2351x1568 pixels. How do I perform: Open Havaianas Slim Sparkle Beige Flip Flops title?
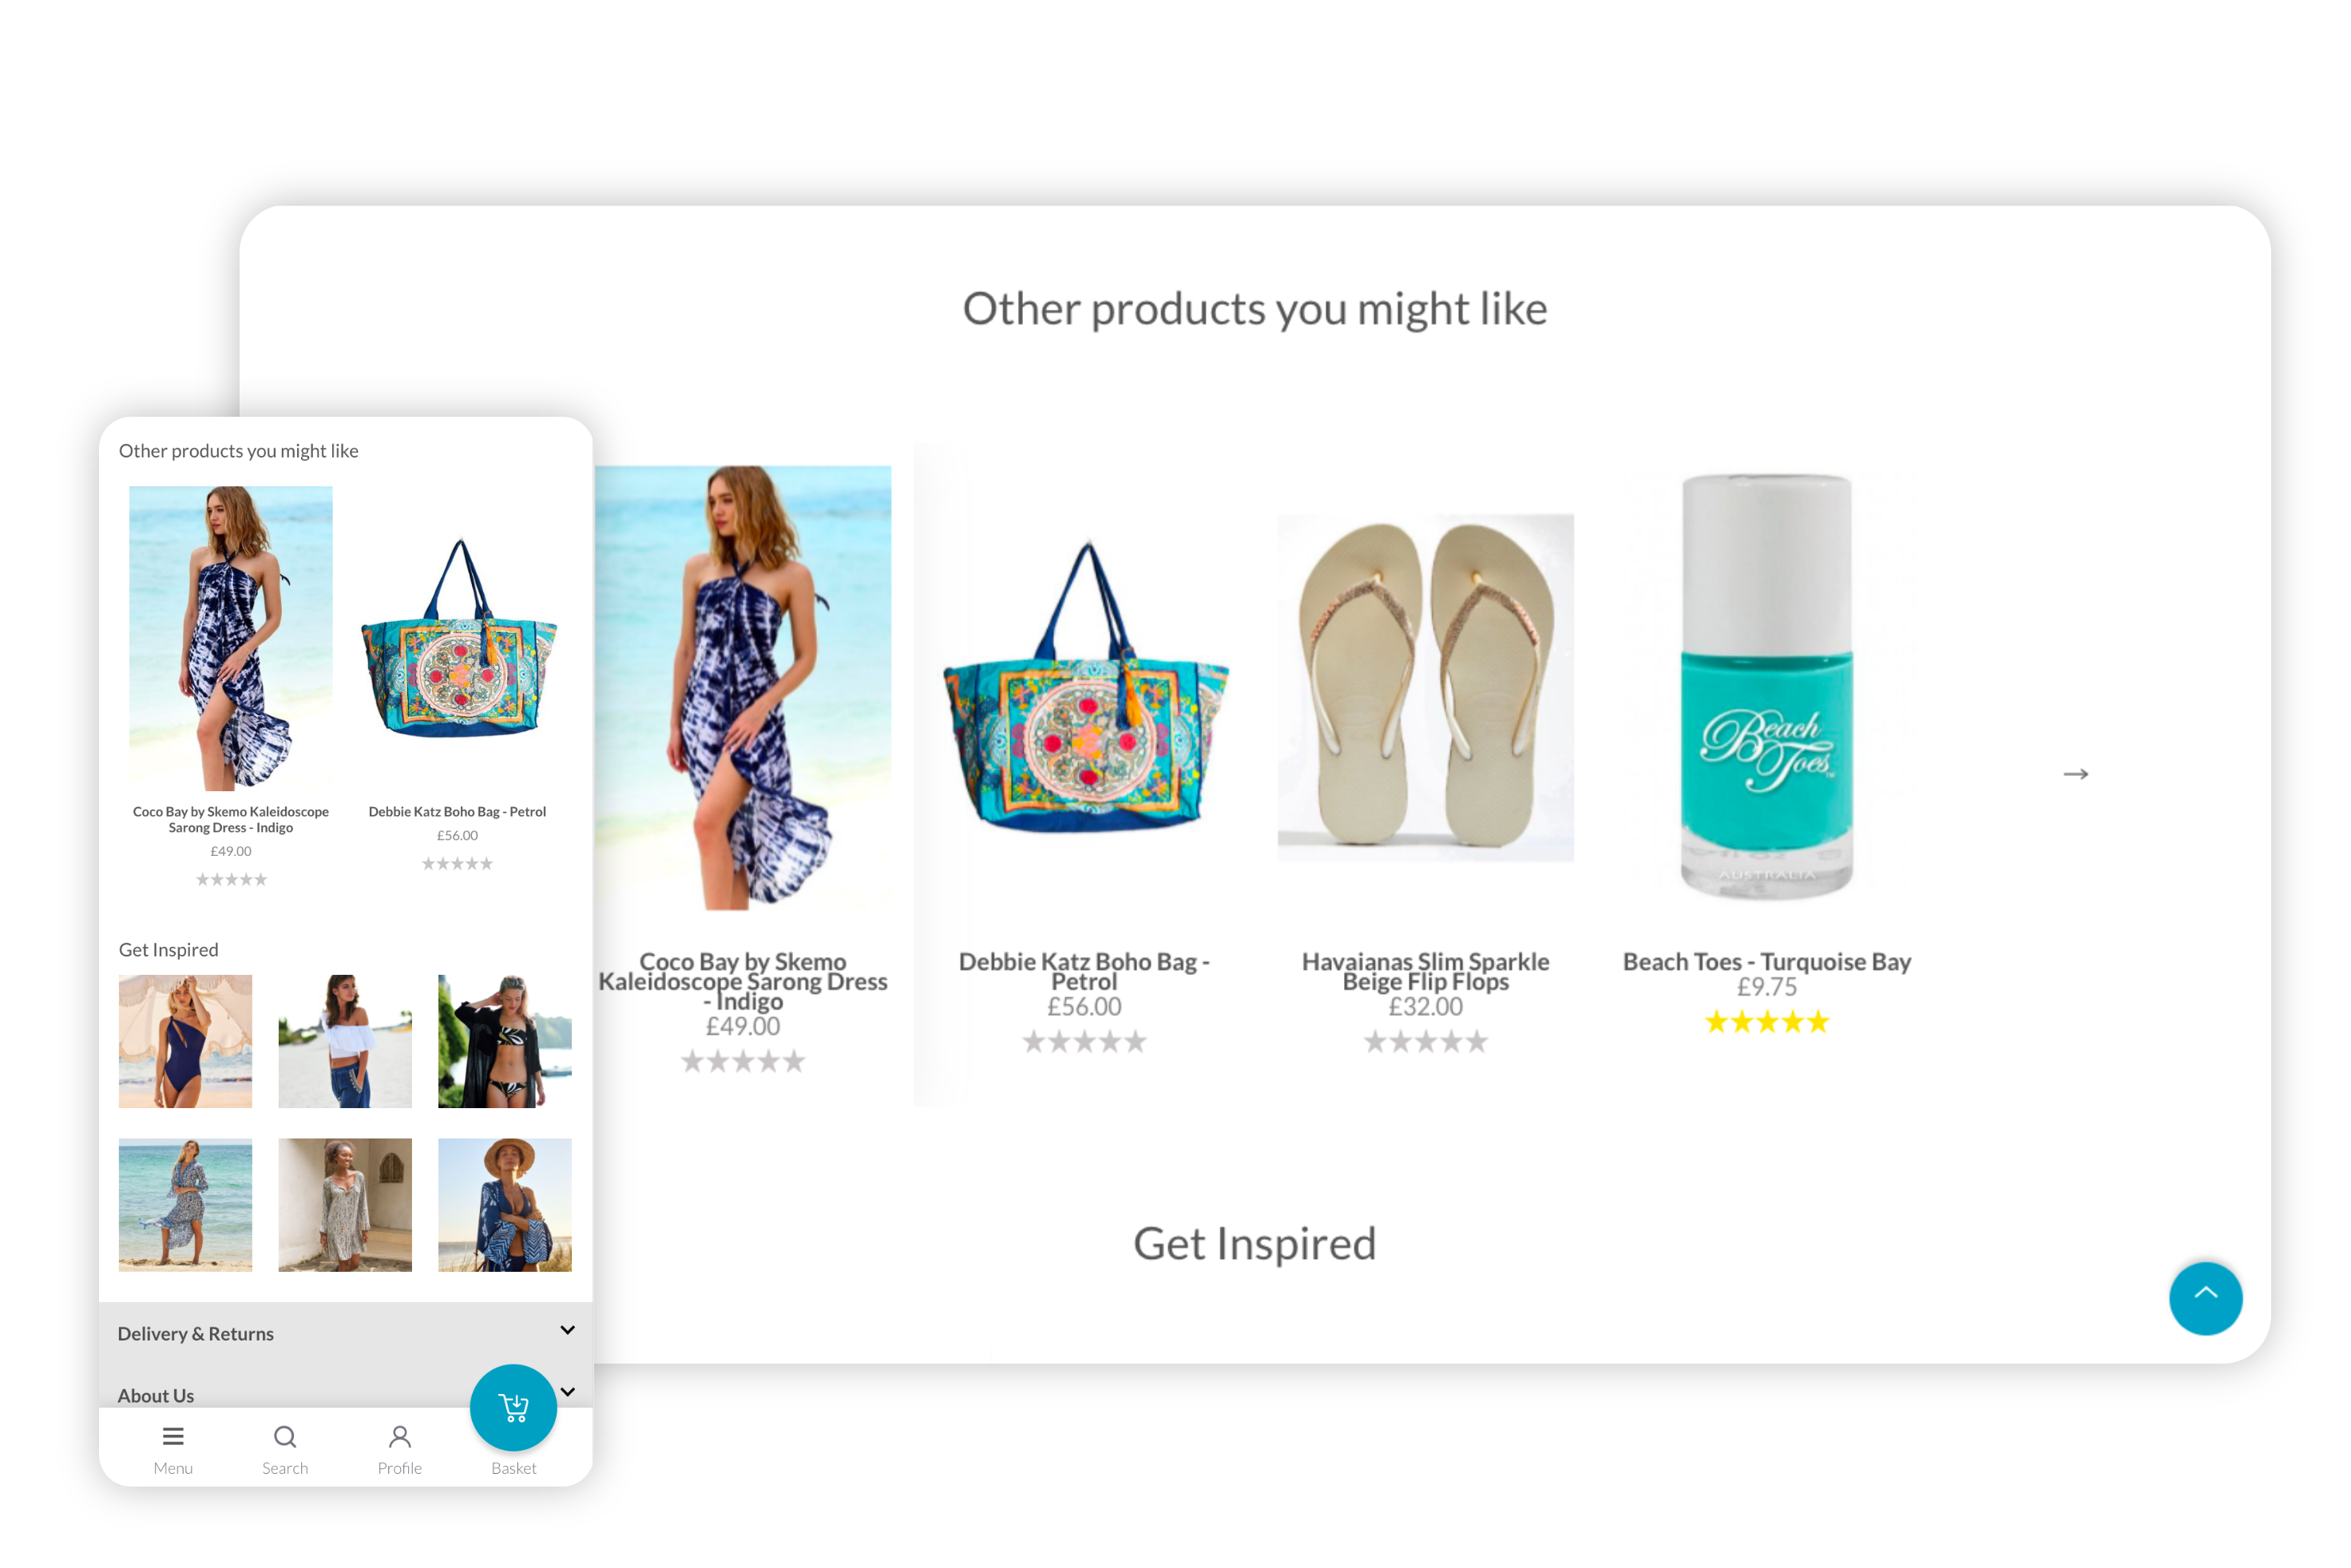coord(1425,971)
